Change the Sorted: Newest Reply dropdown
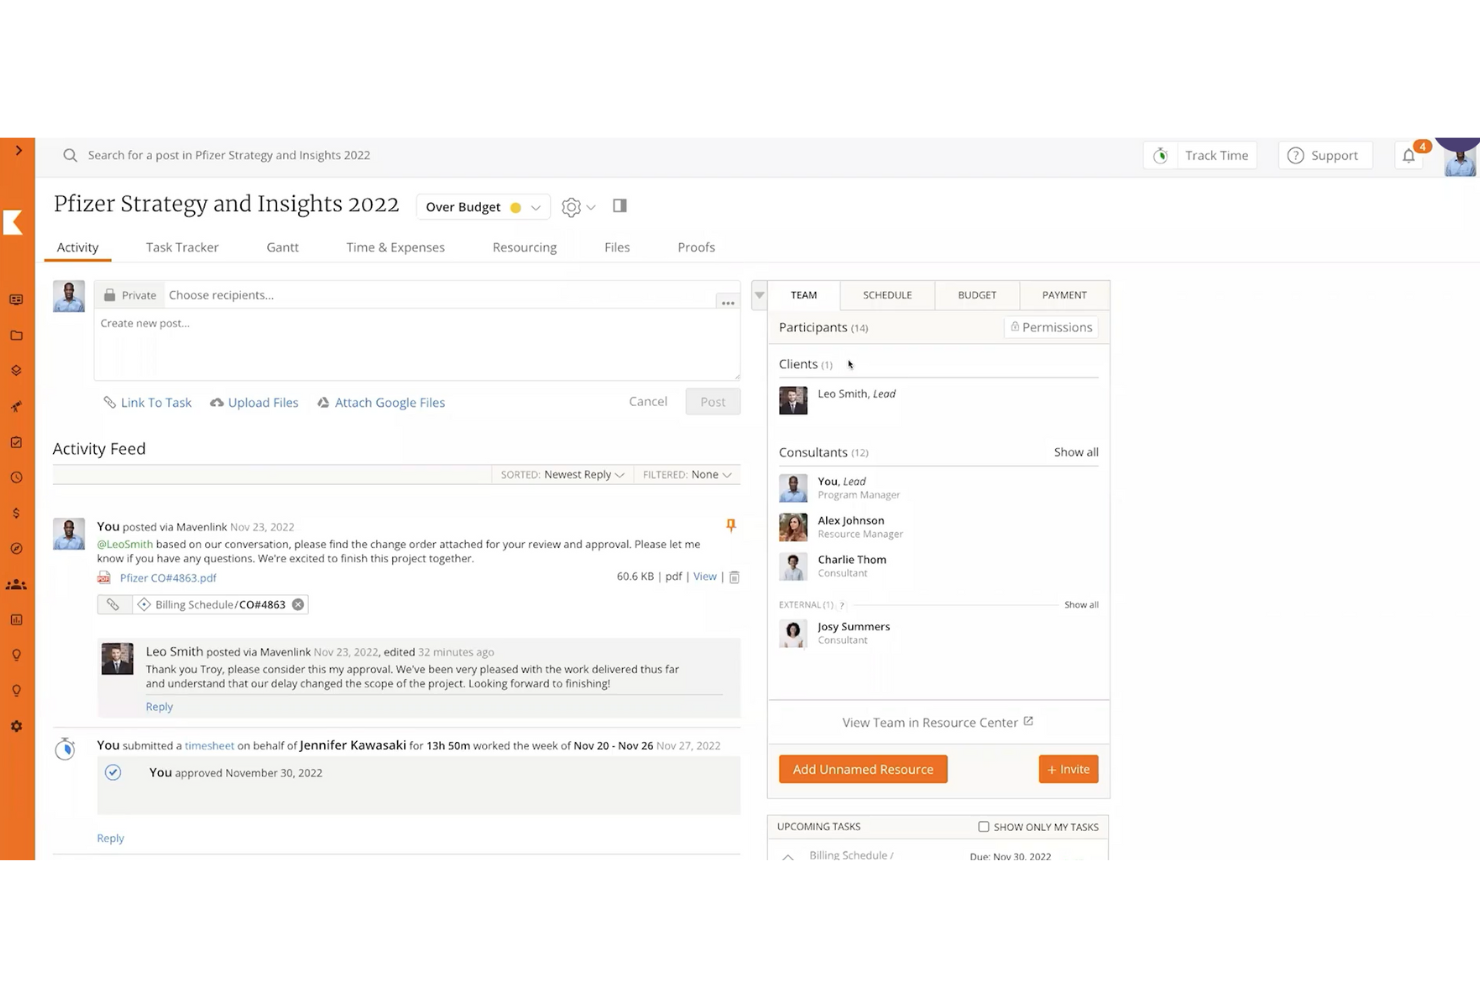This screenshot has height=987, width=1480. point(563,475)
